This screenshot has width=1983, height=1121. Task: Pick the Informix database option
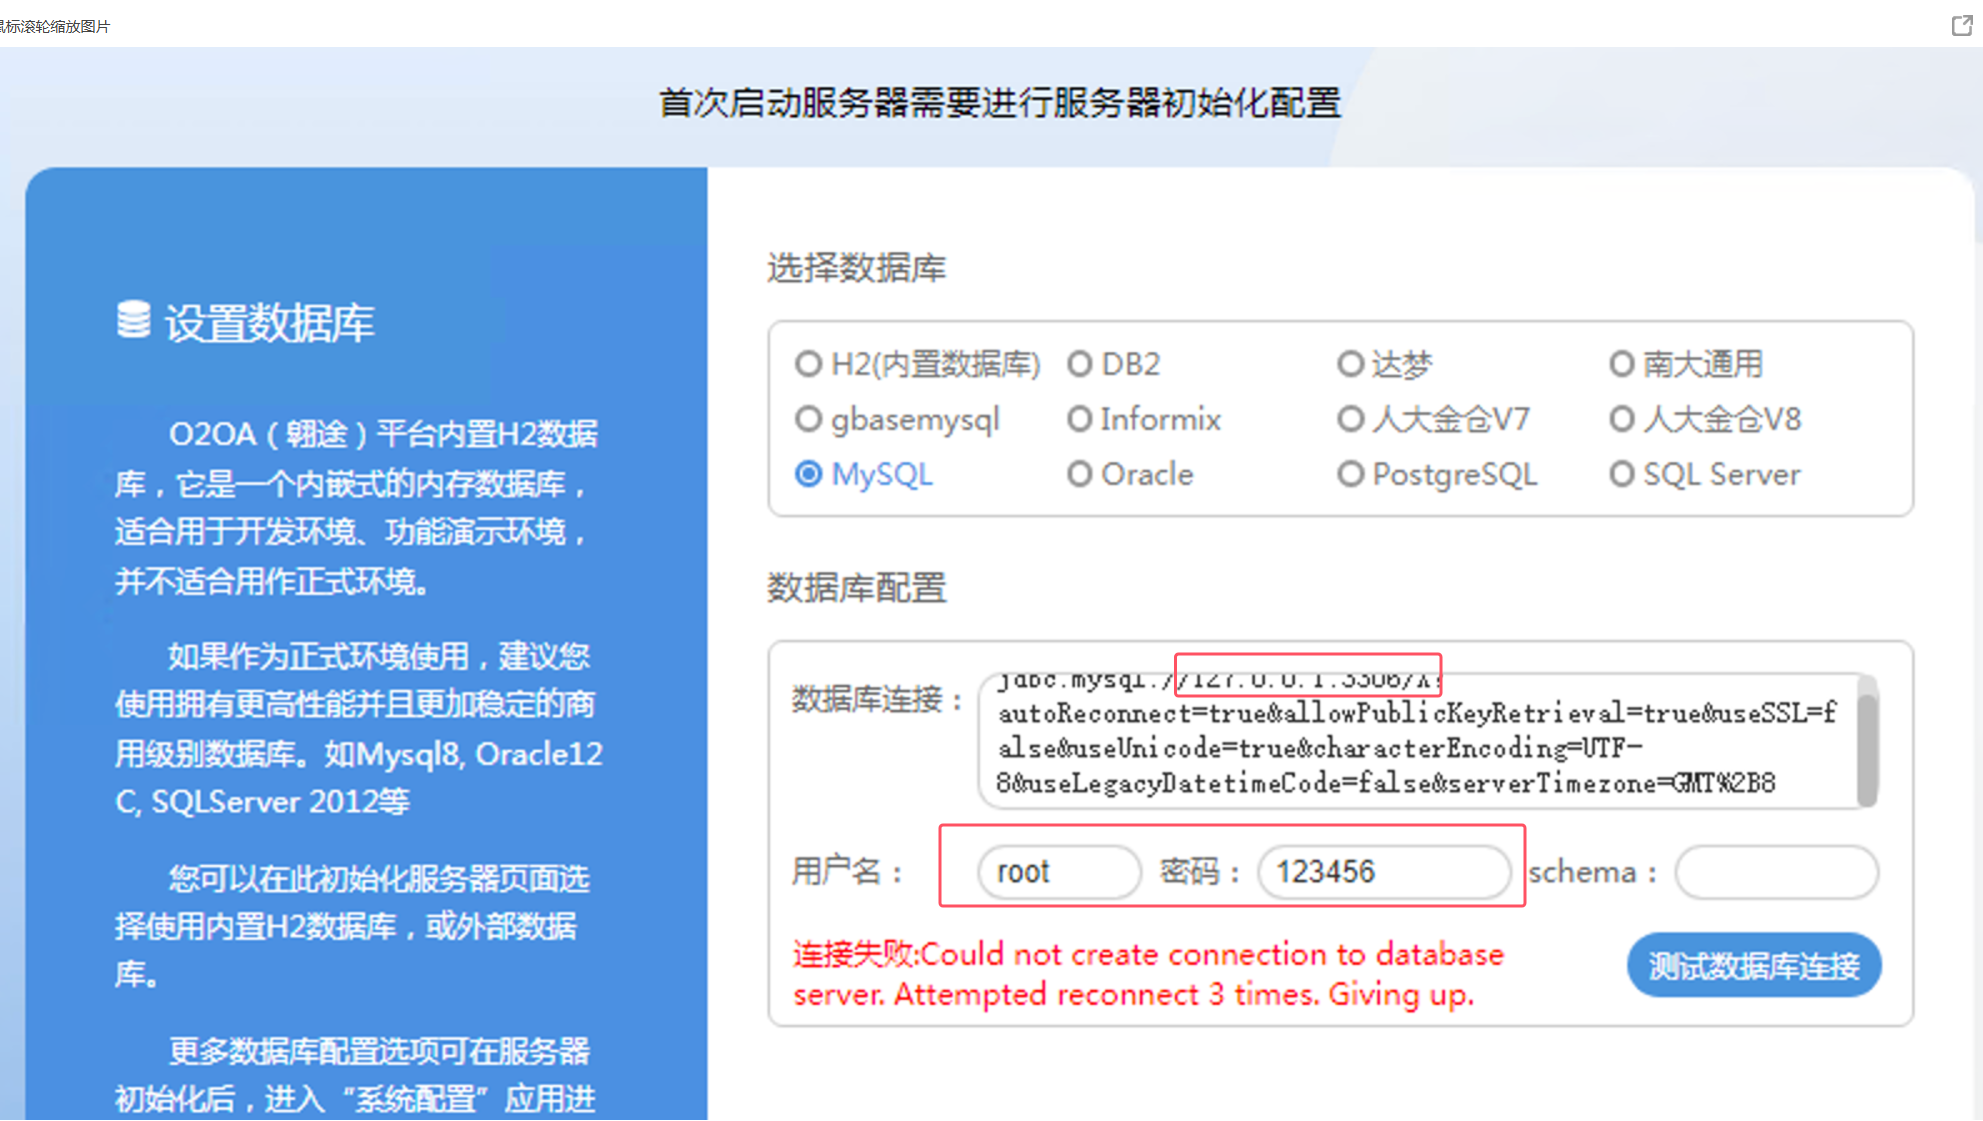tap(1079, 419)
